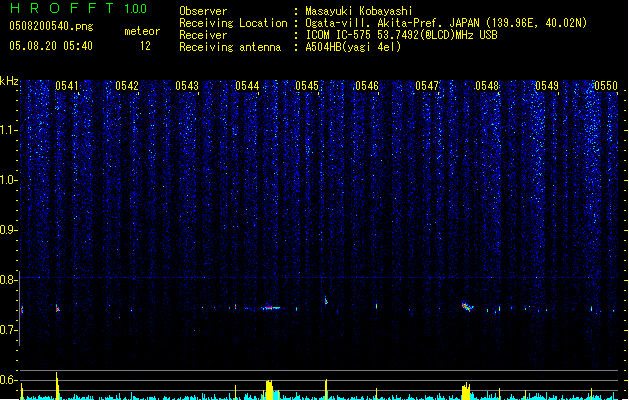The height and width of the screenshot is (400, 629).
Task: Click the 0.9 kHz axis label
Action: point(9,229)
